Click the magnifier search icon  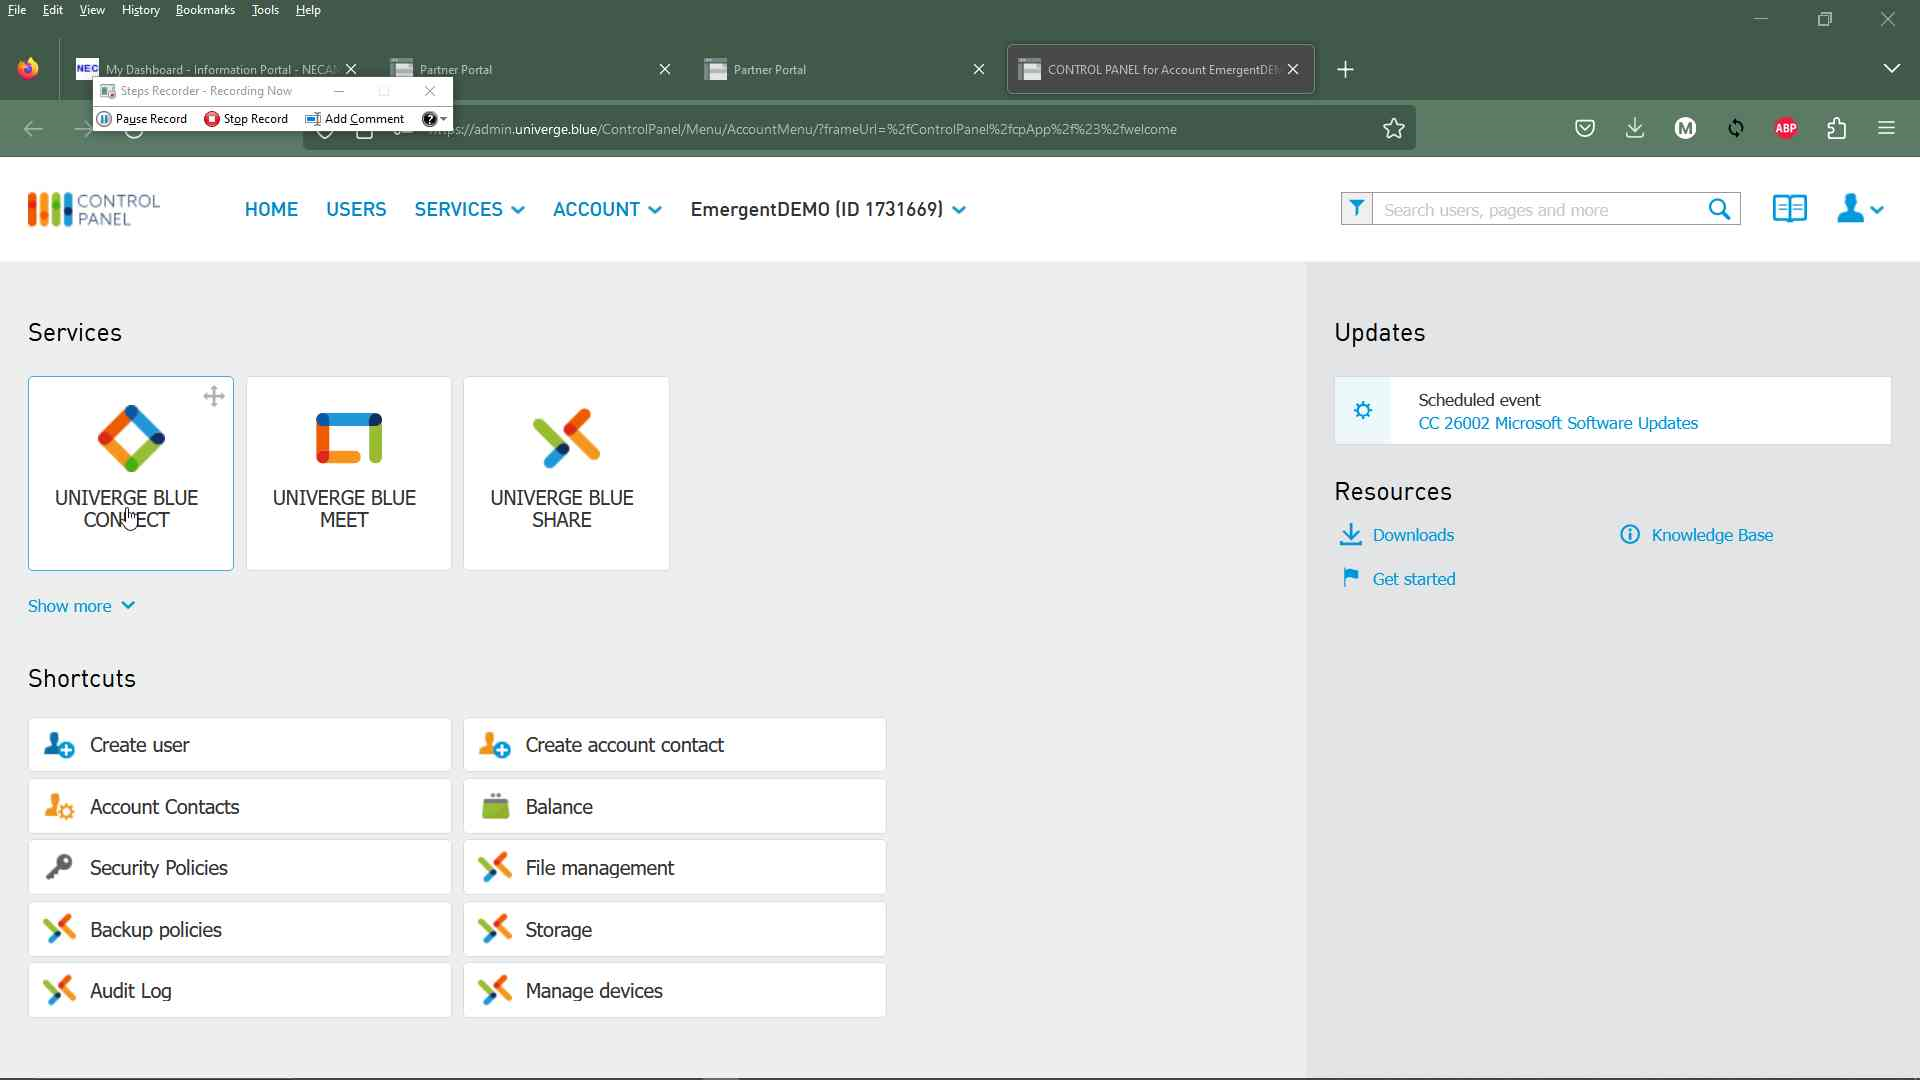point(1720,209)
